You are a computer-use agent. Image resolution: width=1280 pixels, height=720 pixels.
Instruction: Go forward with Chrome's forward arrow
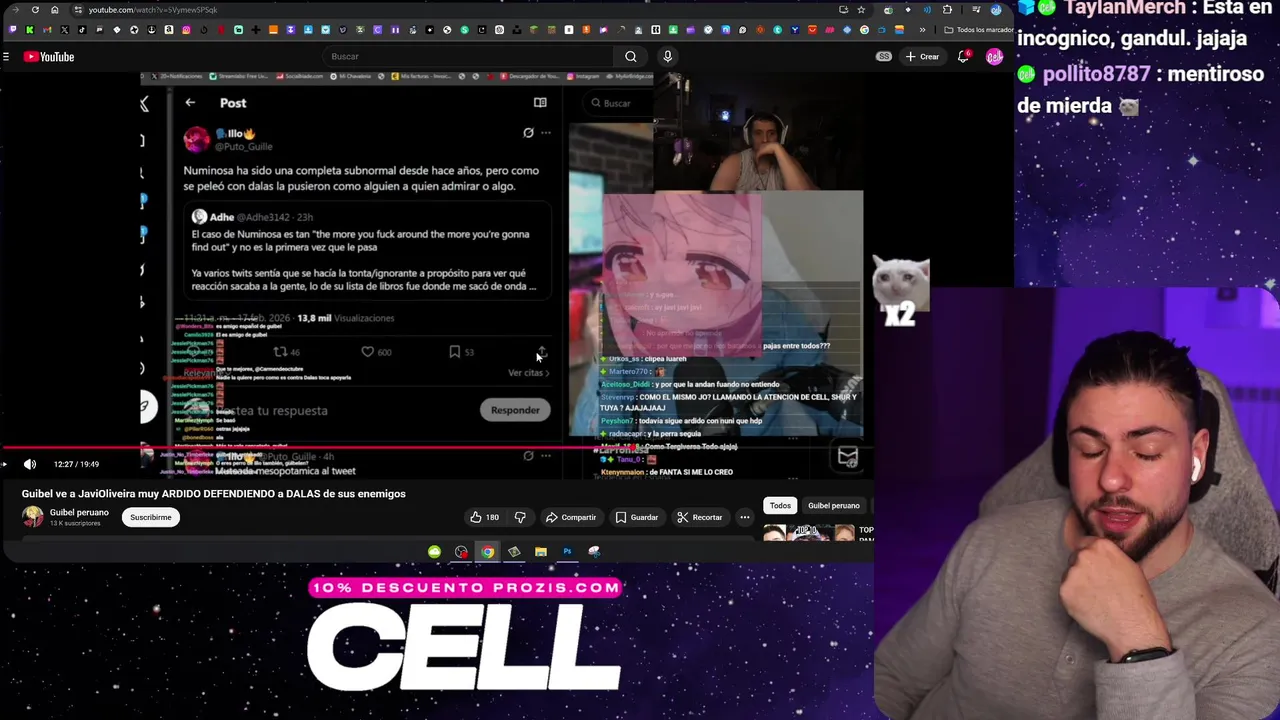(x=17, y=10)
